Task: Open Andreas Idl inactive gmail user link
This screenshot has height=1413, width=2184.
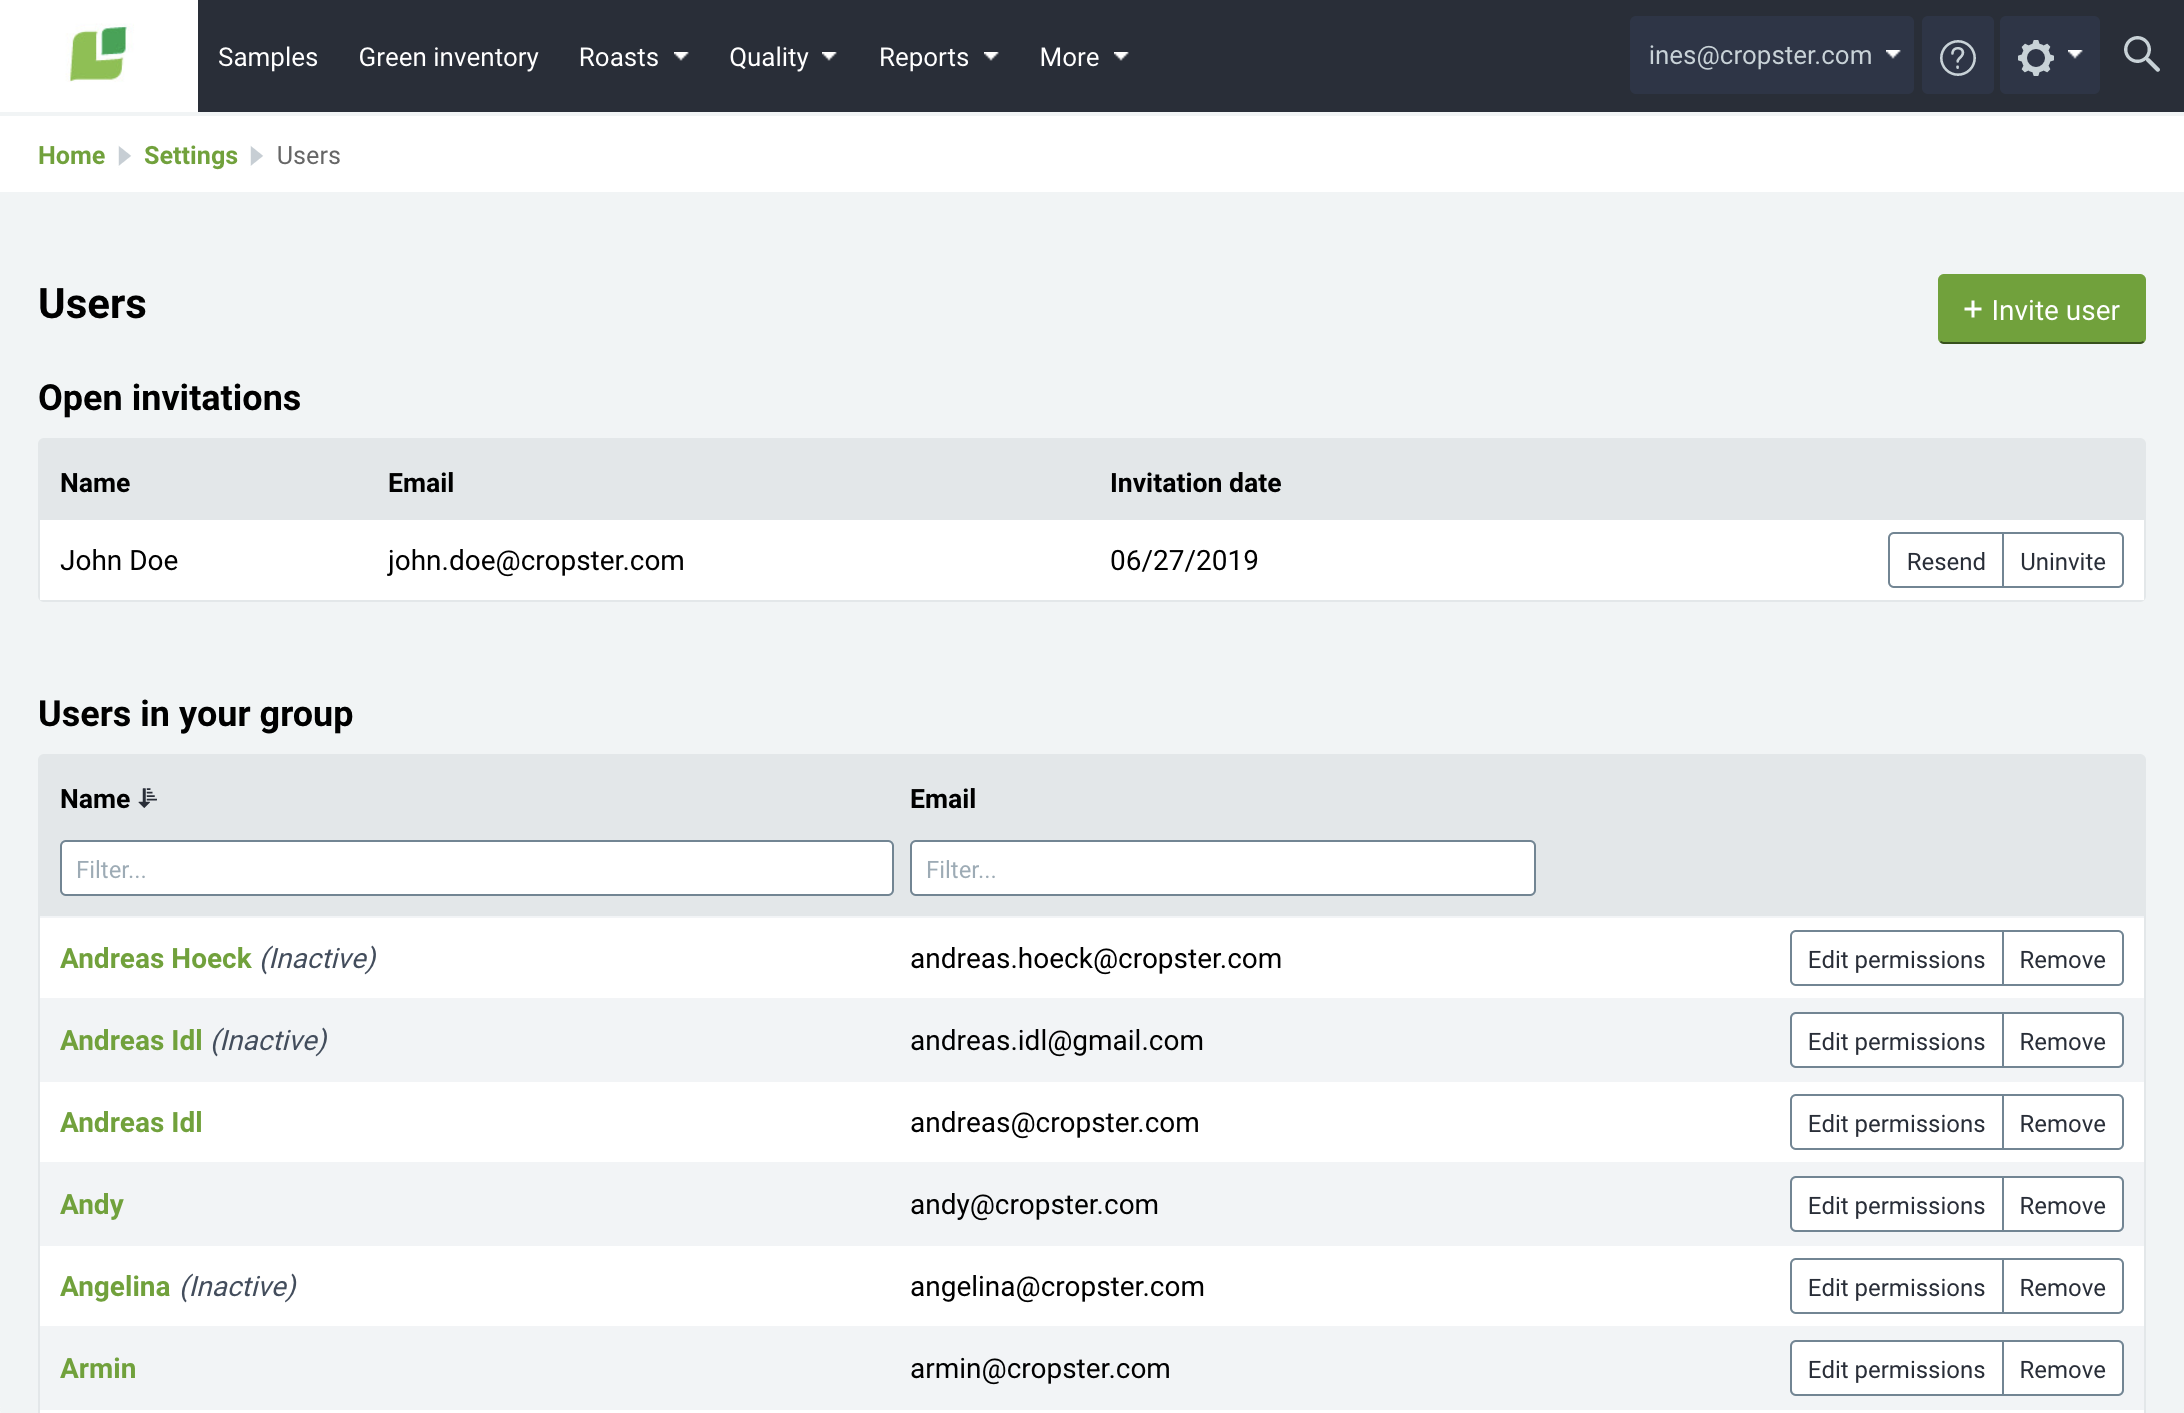Action: tap(131, 1040)
